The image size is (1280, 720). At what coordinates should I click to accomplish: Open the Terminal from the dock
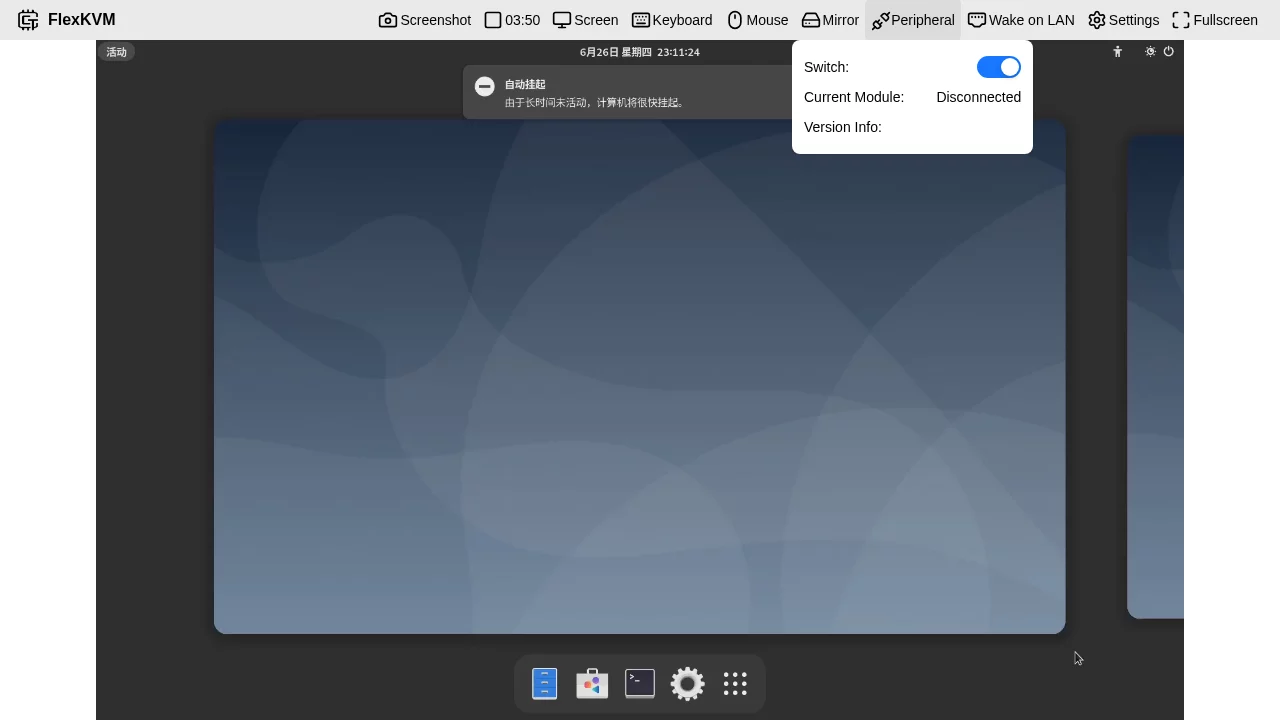[640, 684]
